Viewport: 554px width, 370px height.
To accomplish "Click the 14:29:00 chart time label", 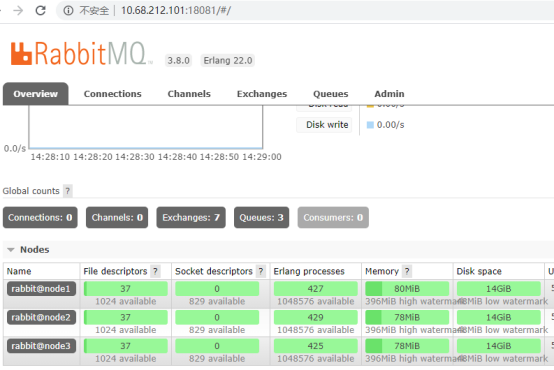I will (262, 157).
